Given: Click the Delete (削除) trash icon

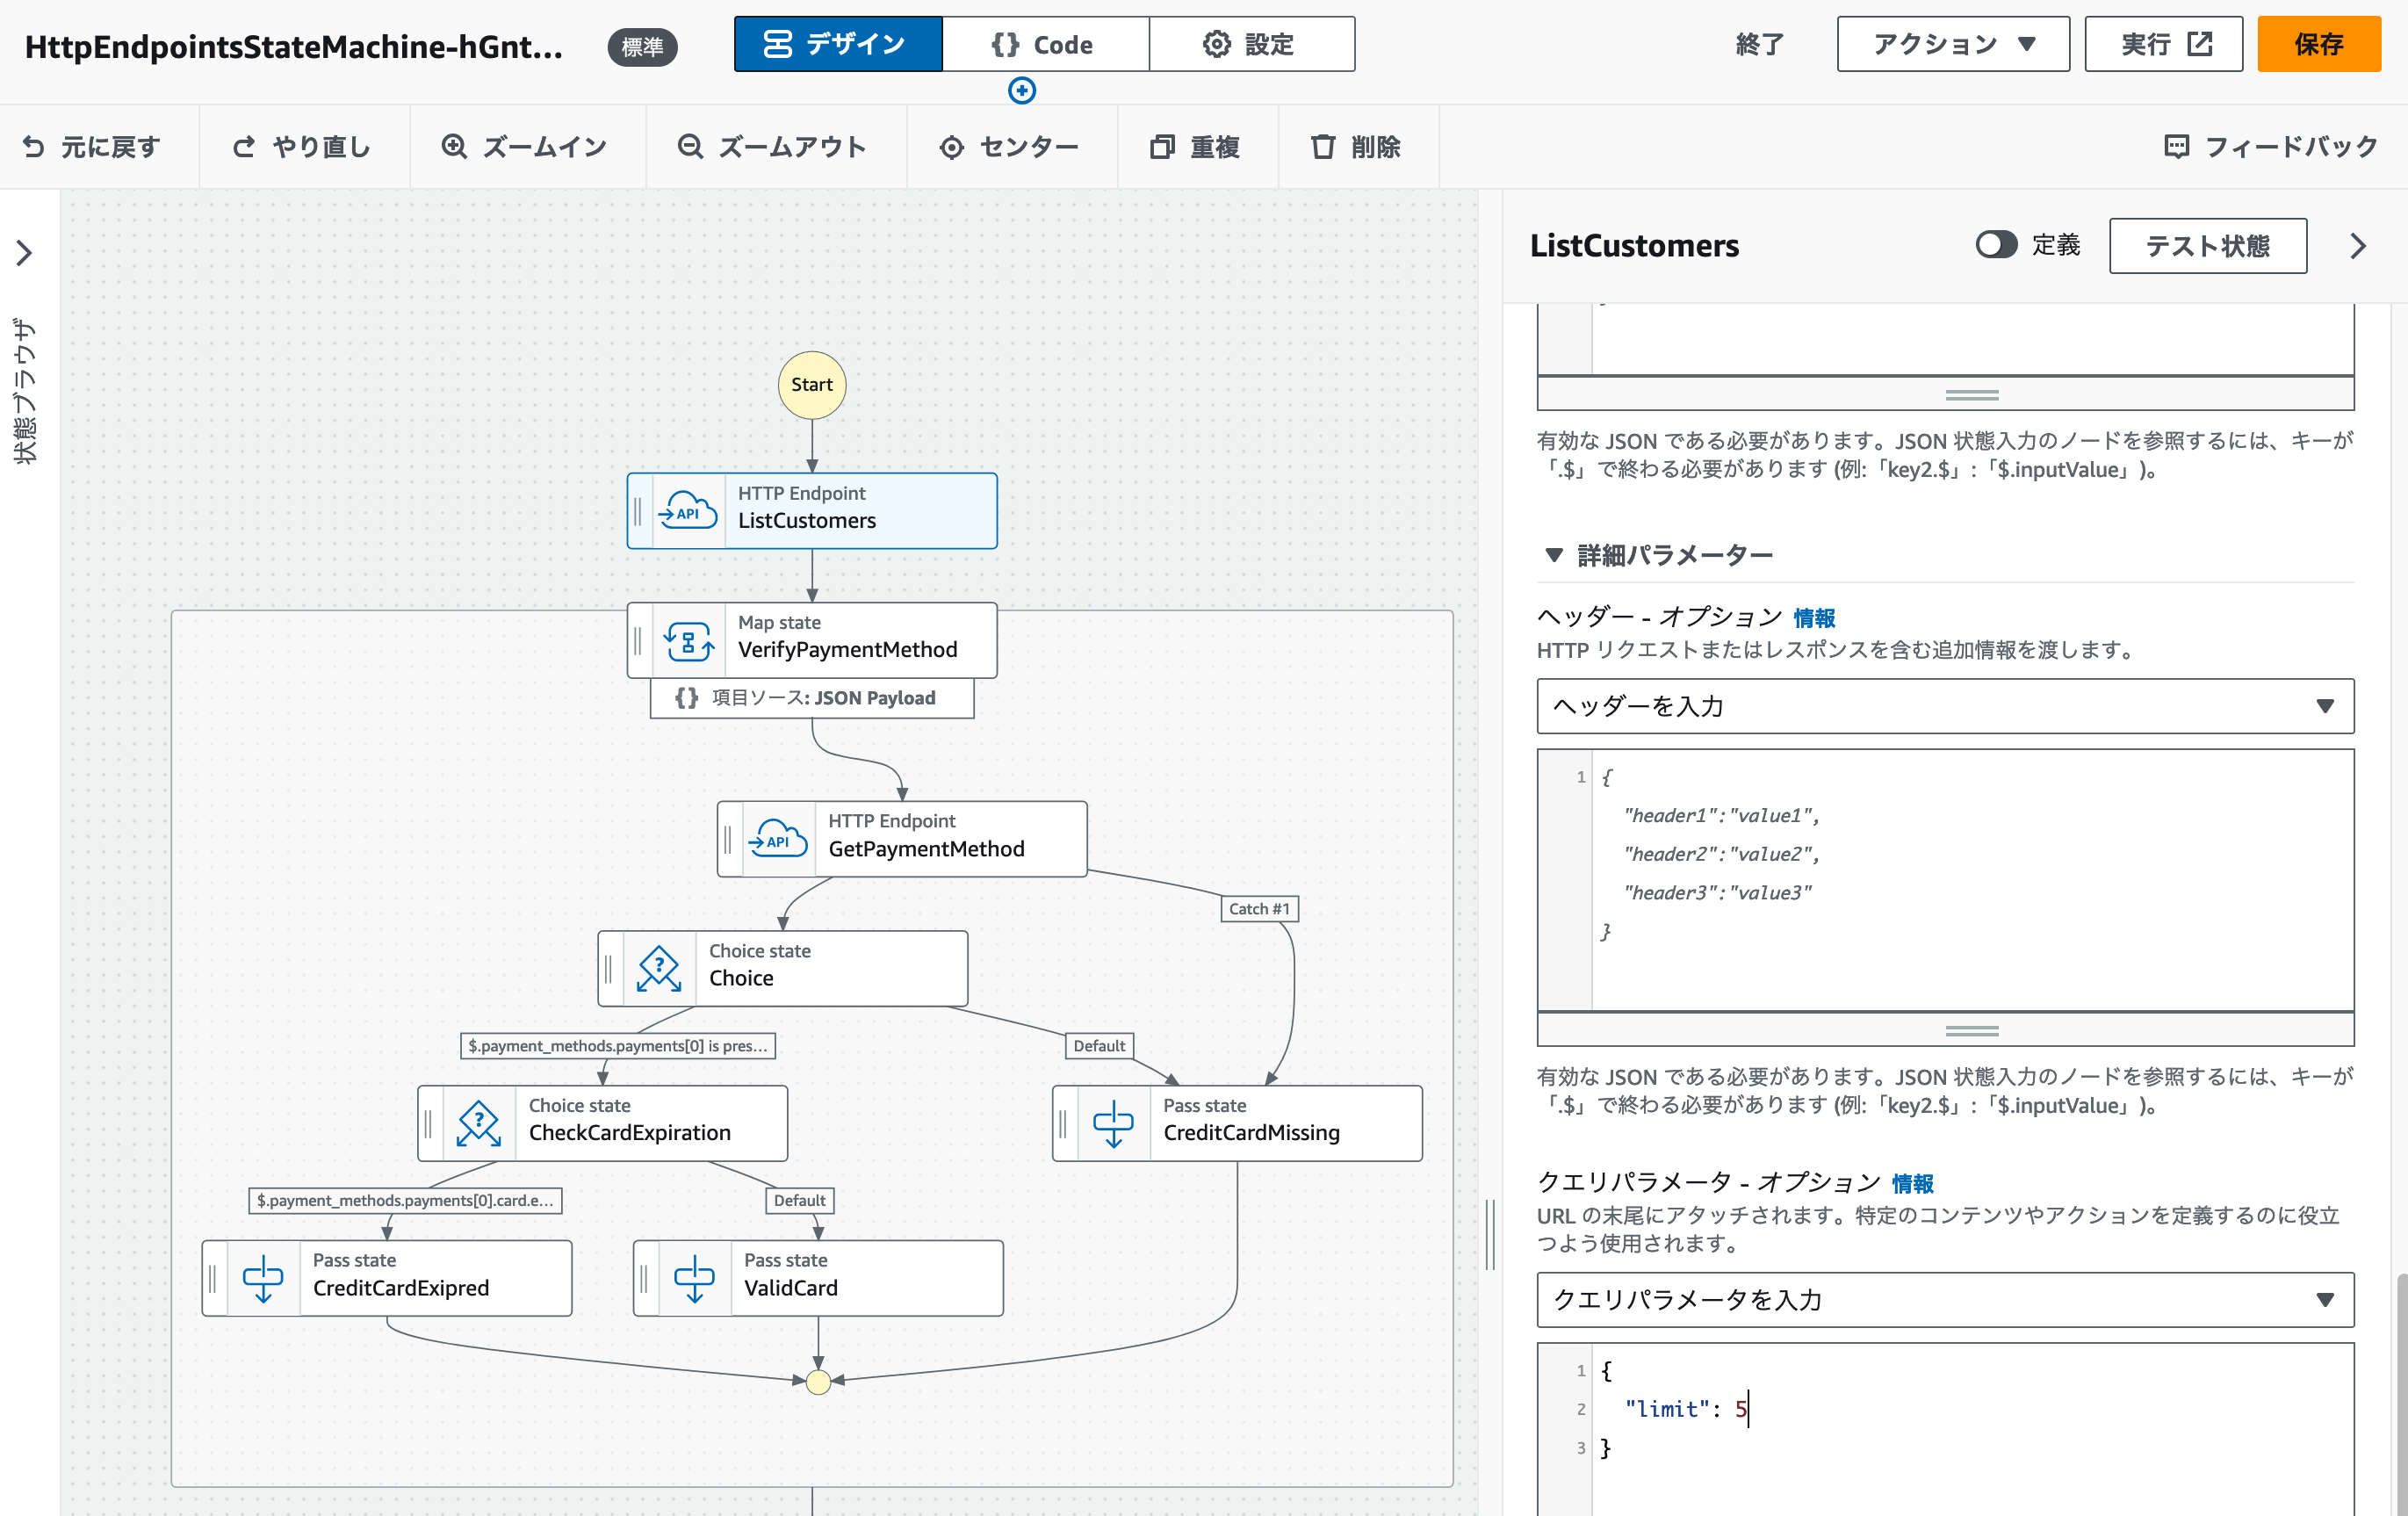Looking at the screenshot, I should [1322, 147].
